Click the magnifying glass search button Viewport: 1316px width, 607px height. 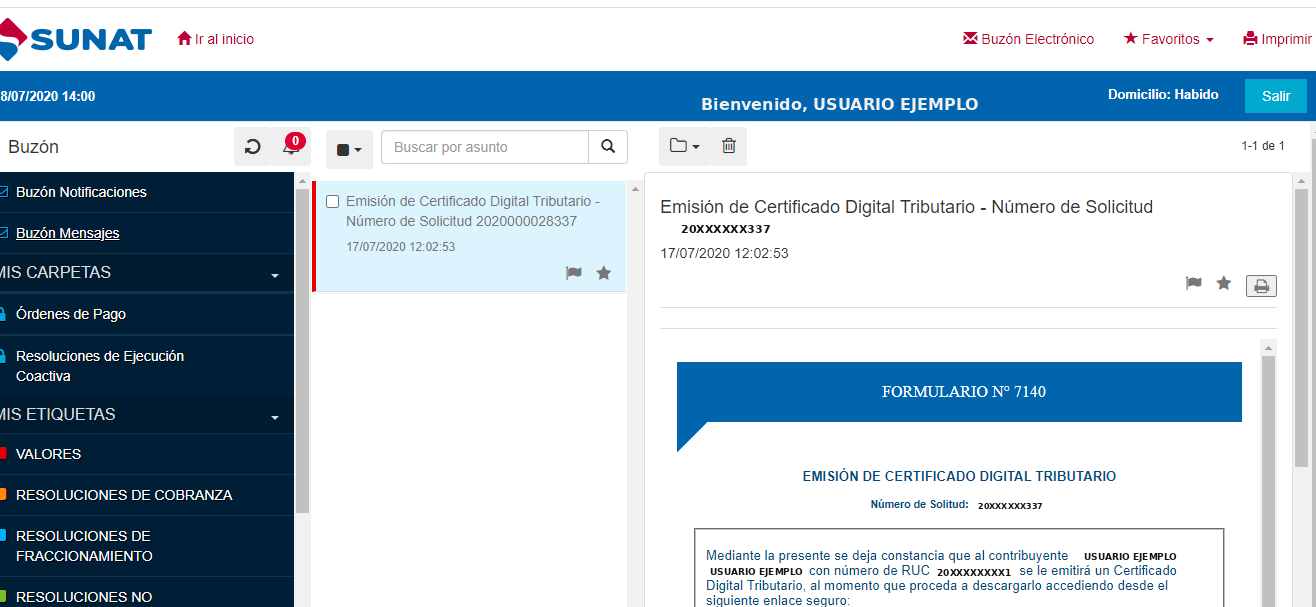[x=608, y=147]
